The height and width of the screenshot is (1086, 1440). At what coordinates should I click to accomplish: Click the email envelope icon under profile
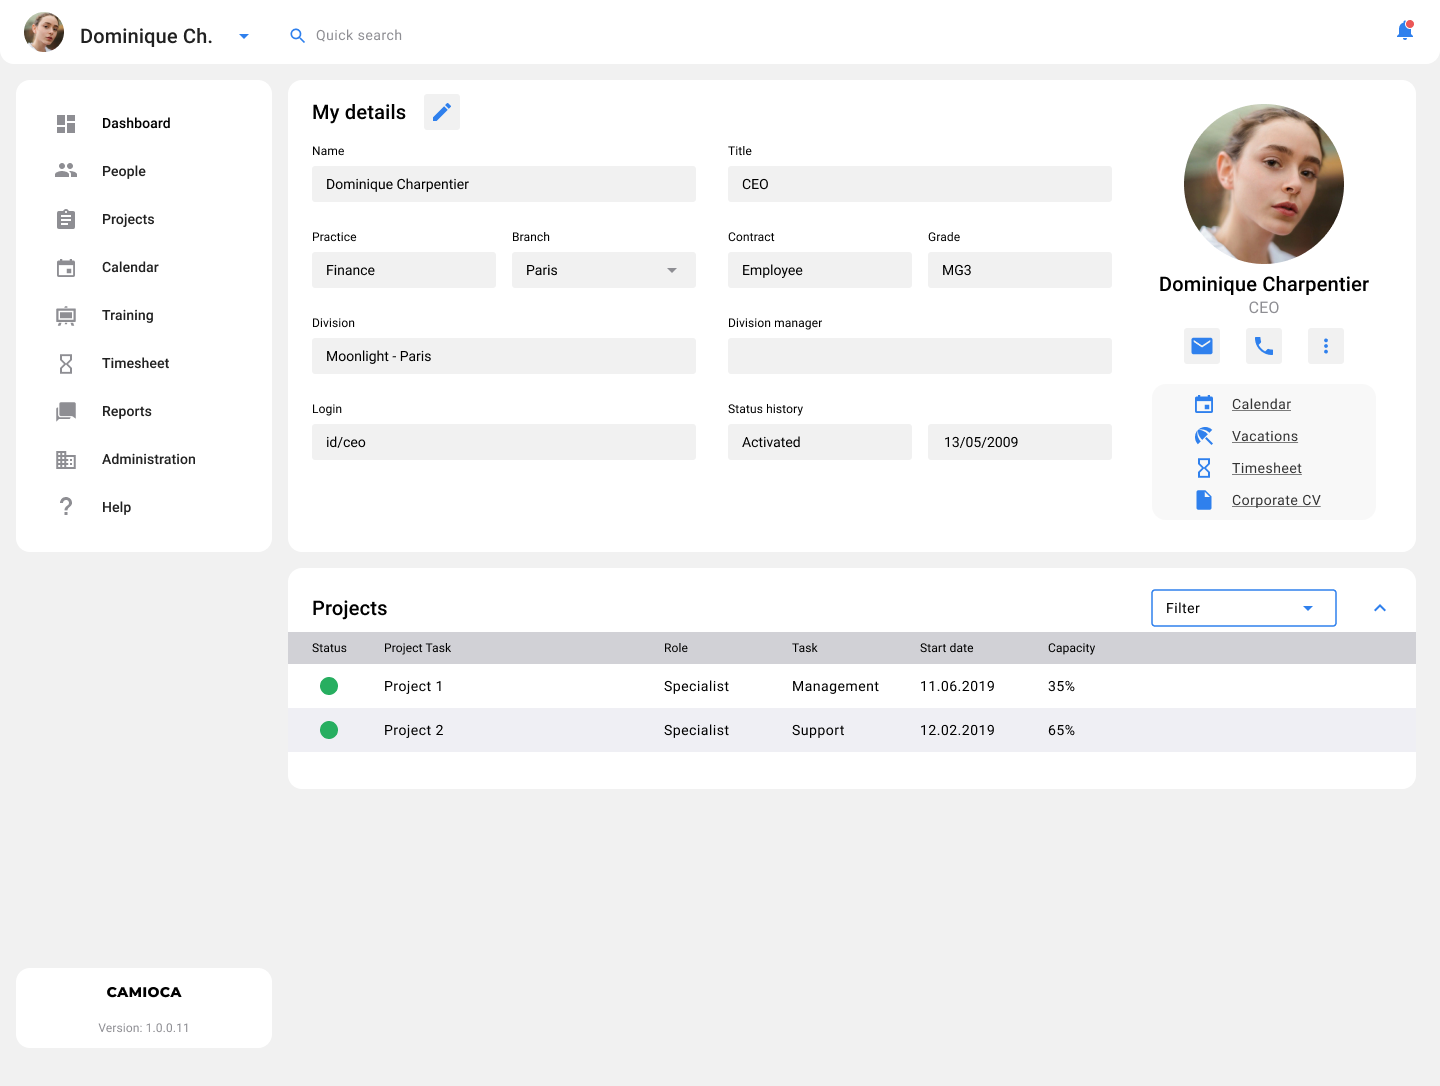(1202, 346)
